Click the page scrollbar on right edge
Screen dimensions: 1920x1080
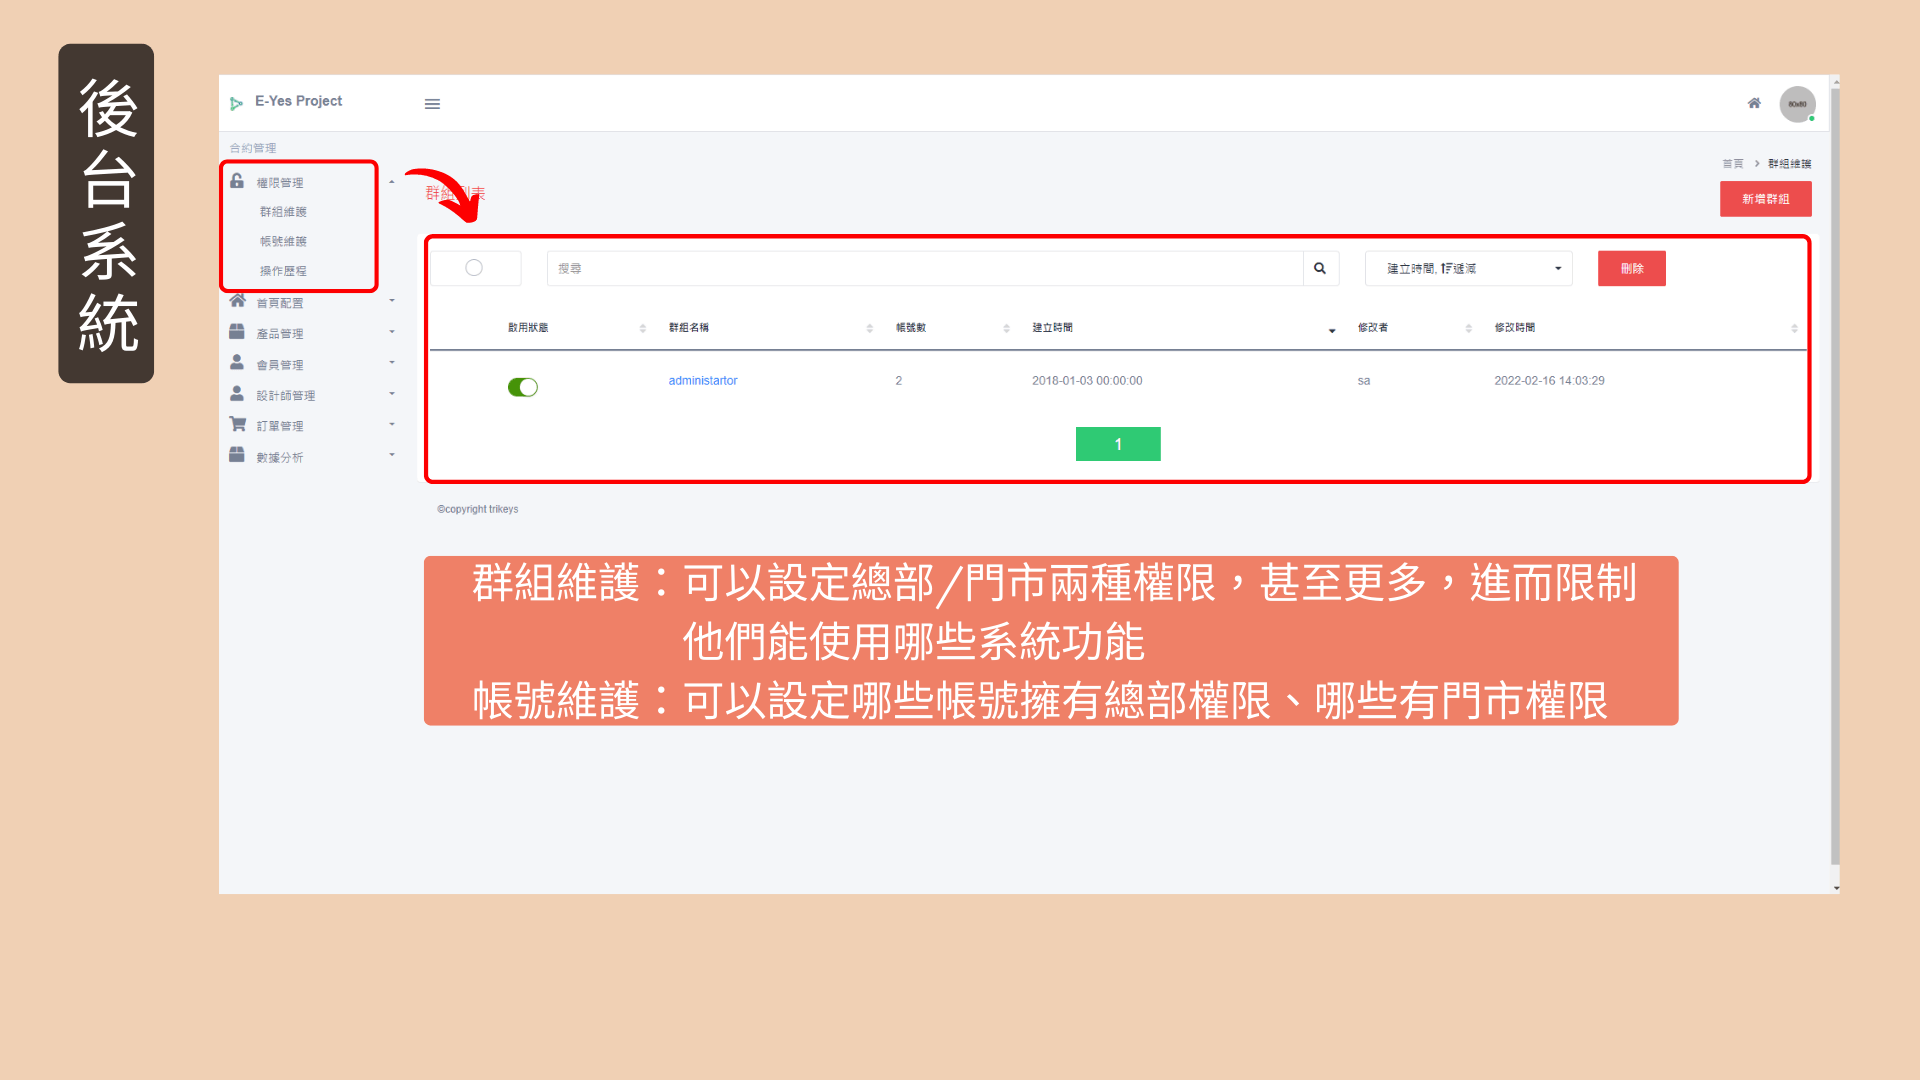pyautogui.click(x=1835, y=480)
